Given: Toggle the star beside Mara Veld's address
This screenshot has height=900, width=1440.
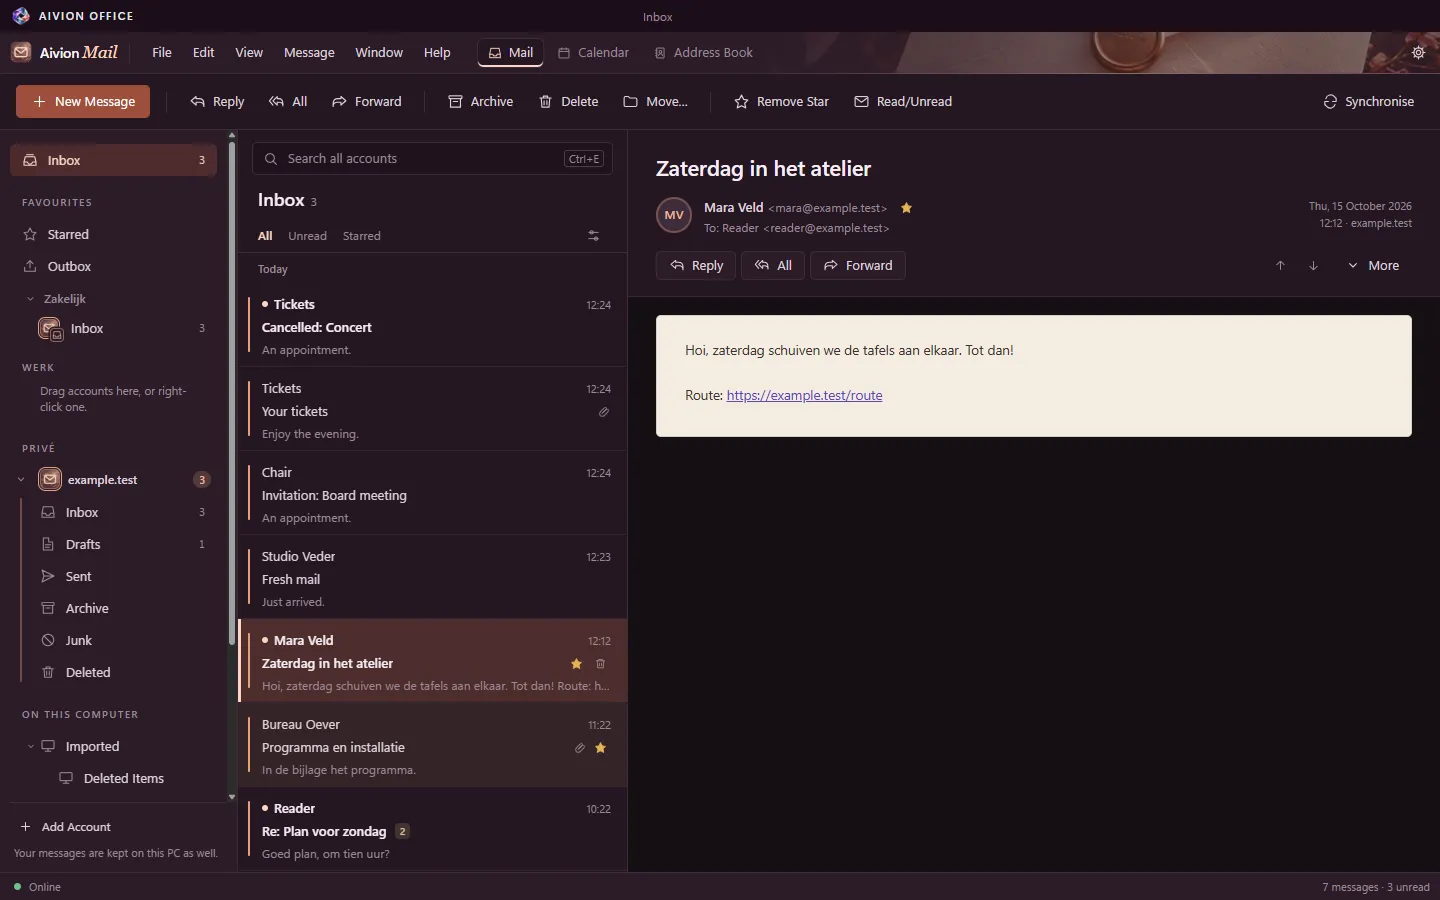Looking at the screenshot, I should click(906, 208).
